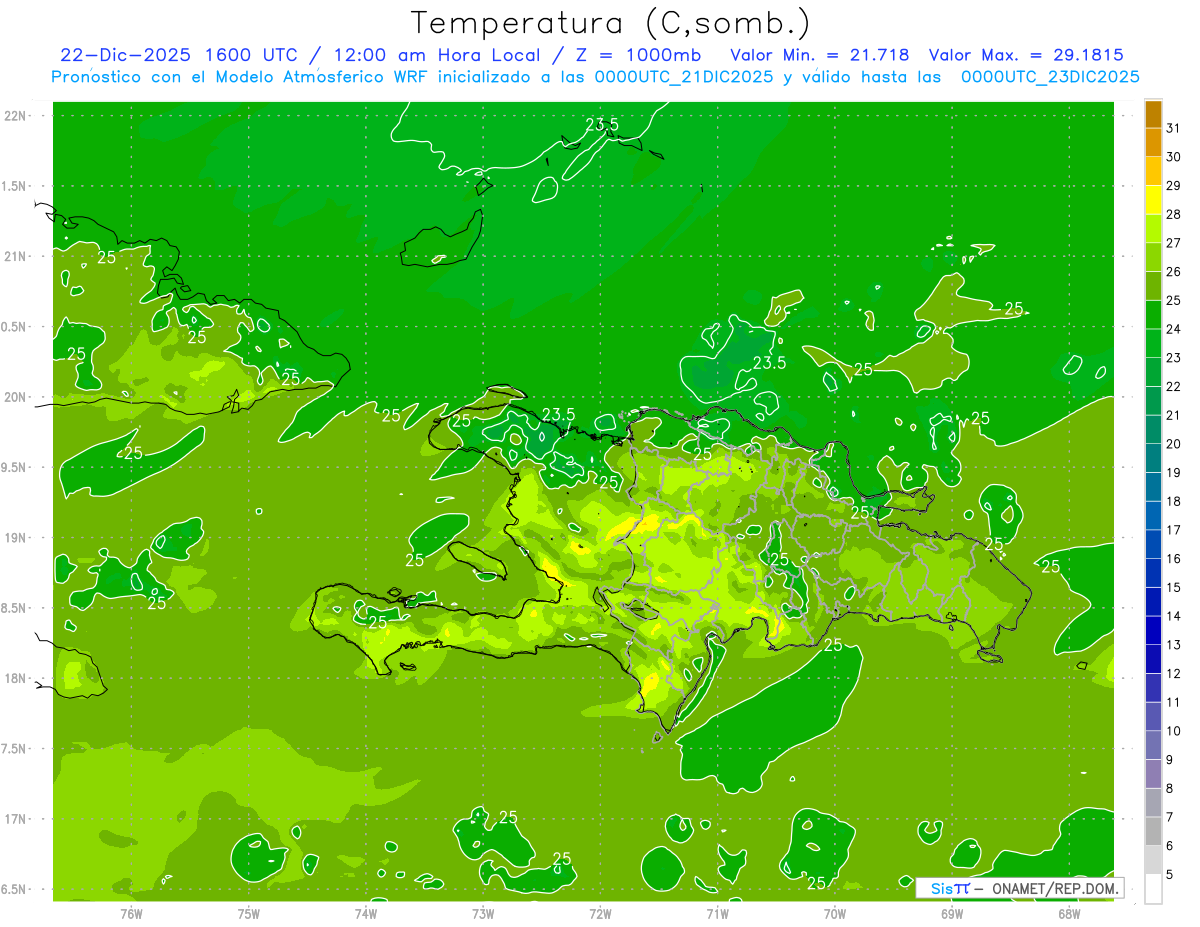Click the '68W' longitude axis label
The width and height of the screenshot is (1200, 927).
pos(1069,913)
